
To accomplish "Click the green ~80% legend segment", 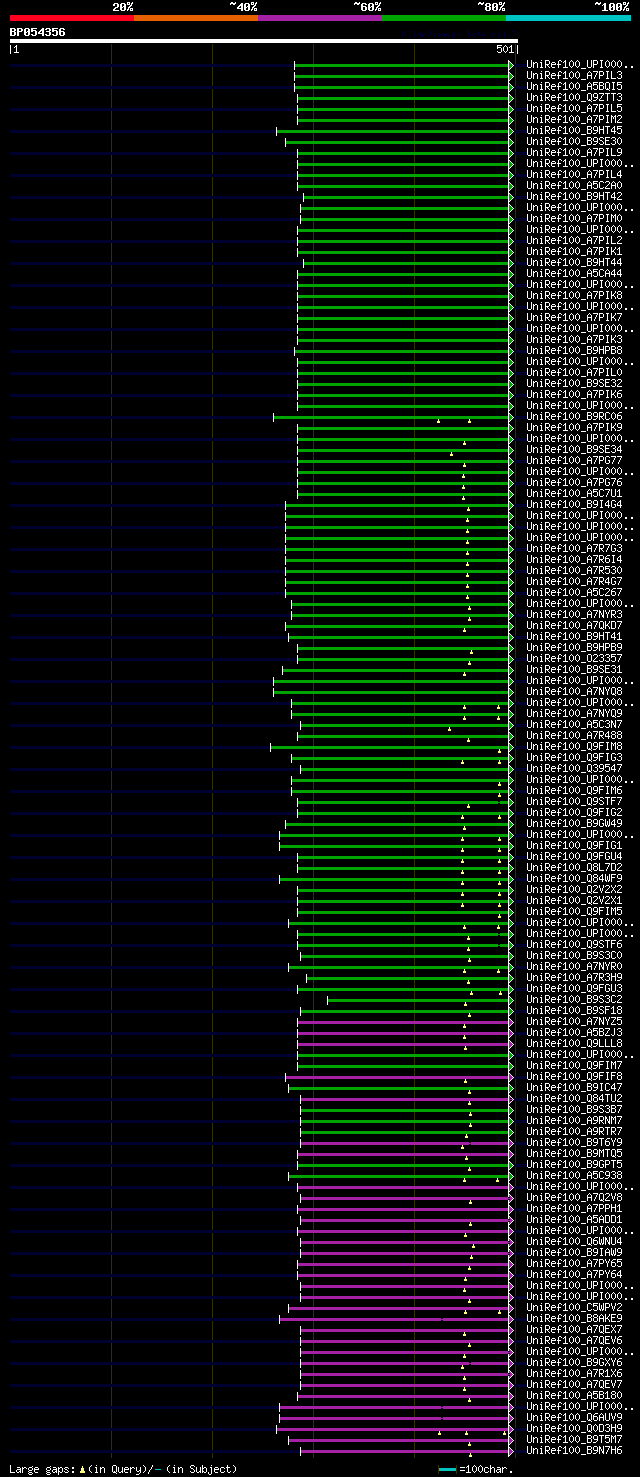I will pos(443,18).
